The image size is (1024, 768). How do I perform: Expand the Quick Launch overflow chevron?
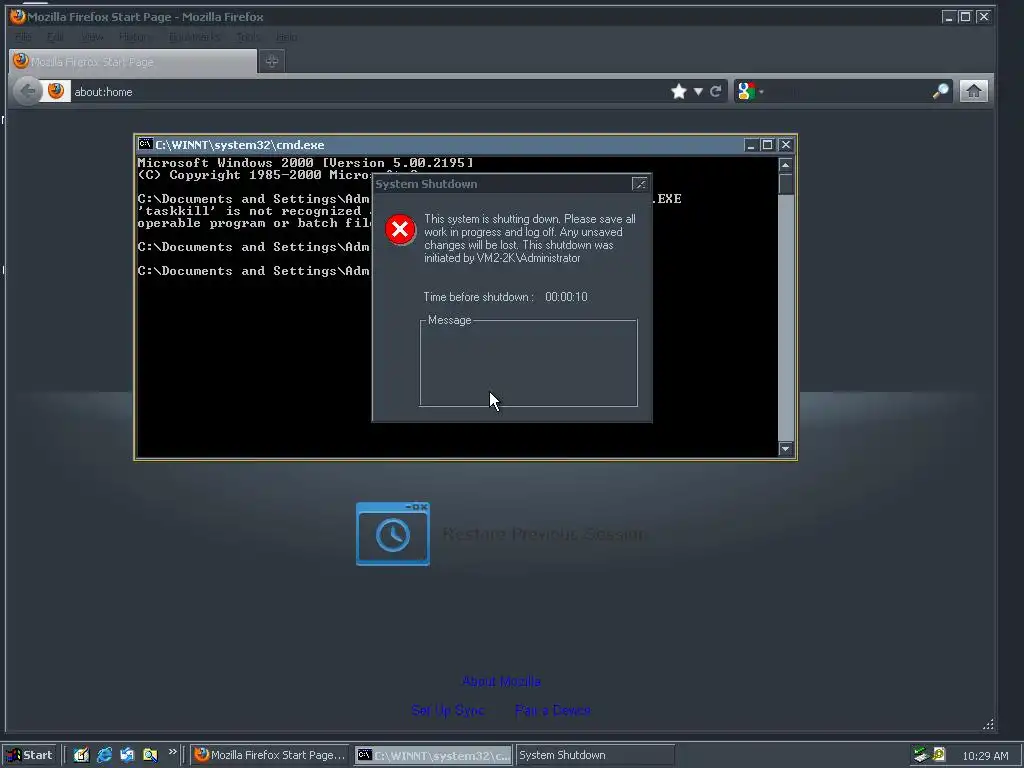tap(172, 752)
